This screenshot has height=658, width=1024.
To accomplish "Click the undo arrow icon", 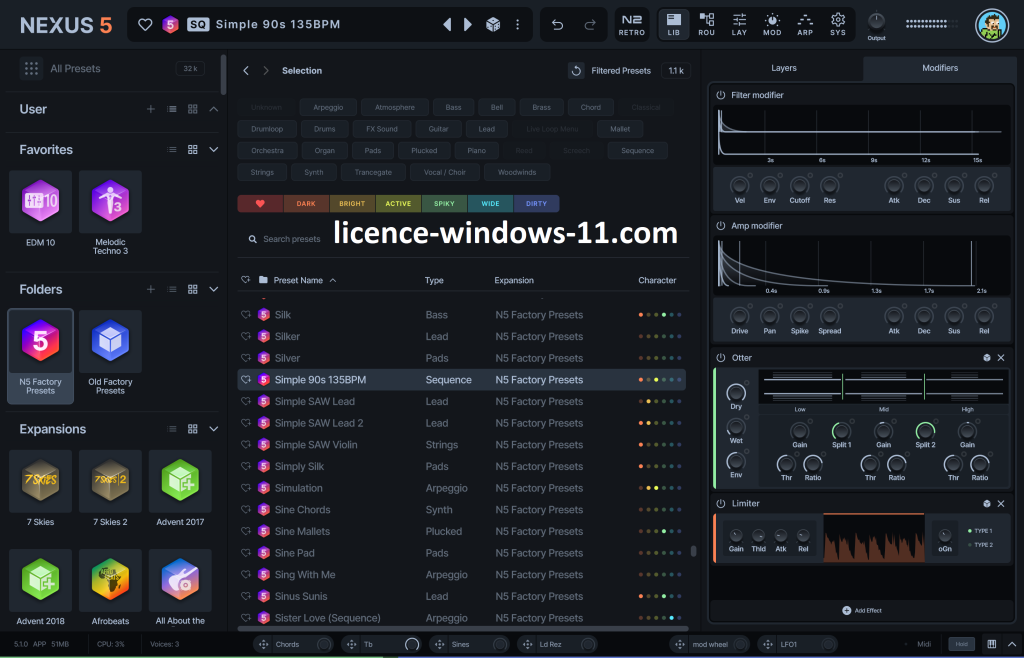I will coord(558,24).
